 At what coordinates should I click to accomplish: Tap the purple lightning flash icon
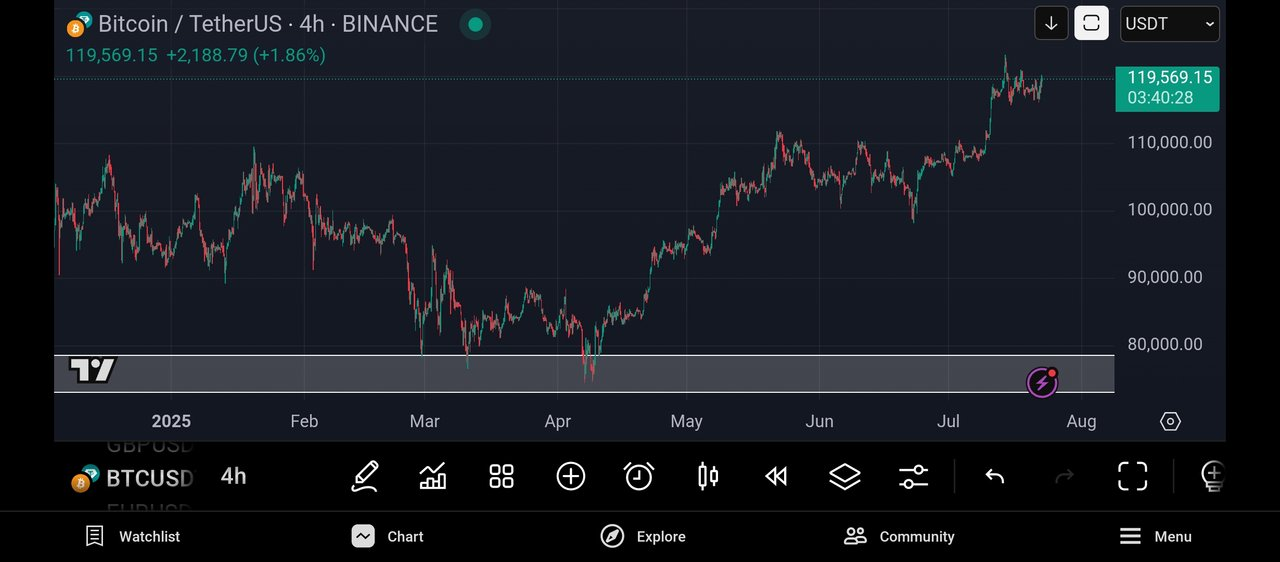pyautogui.click(x=1042, y=381)
